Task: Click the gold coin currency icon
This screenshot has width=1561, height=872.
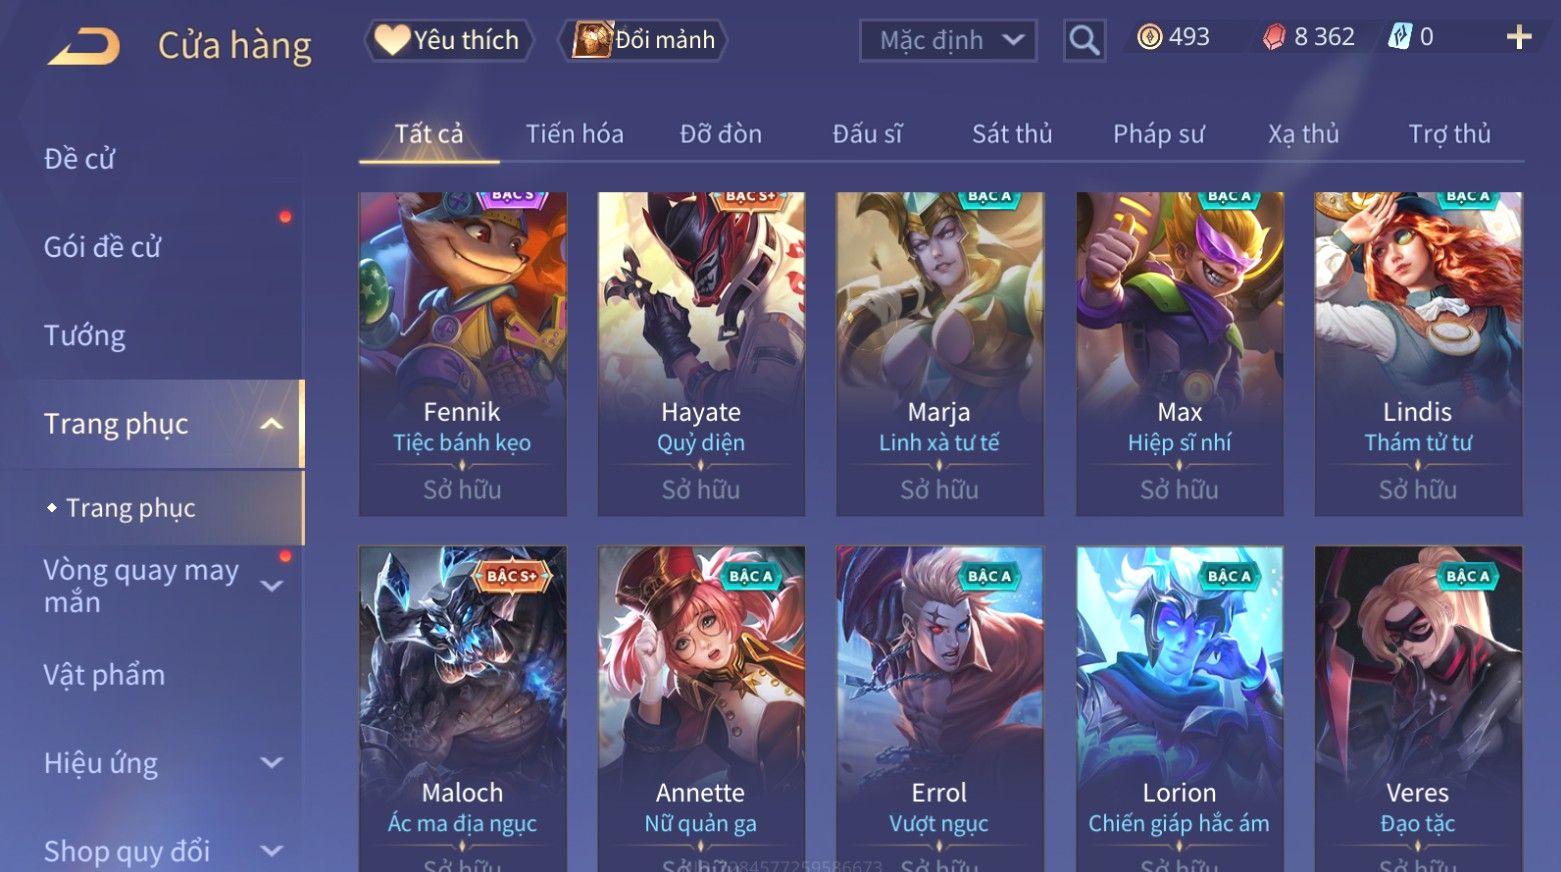Action: pos(1150,38)
